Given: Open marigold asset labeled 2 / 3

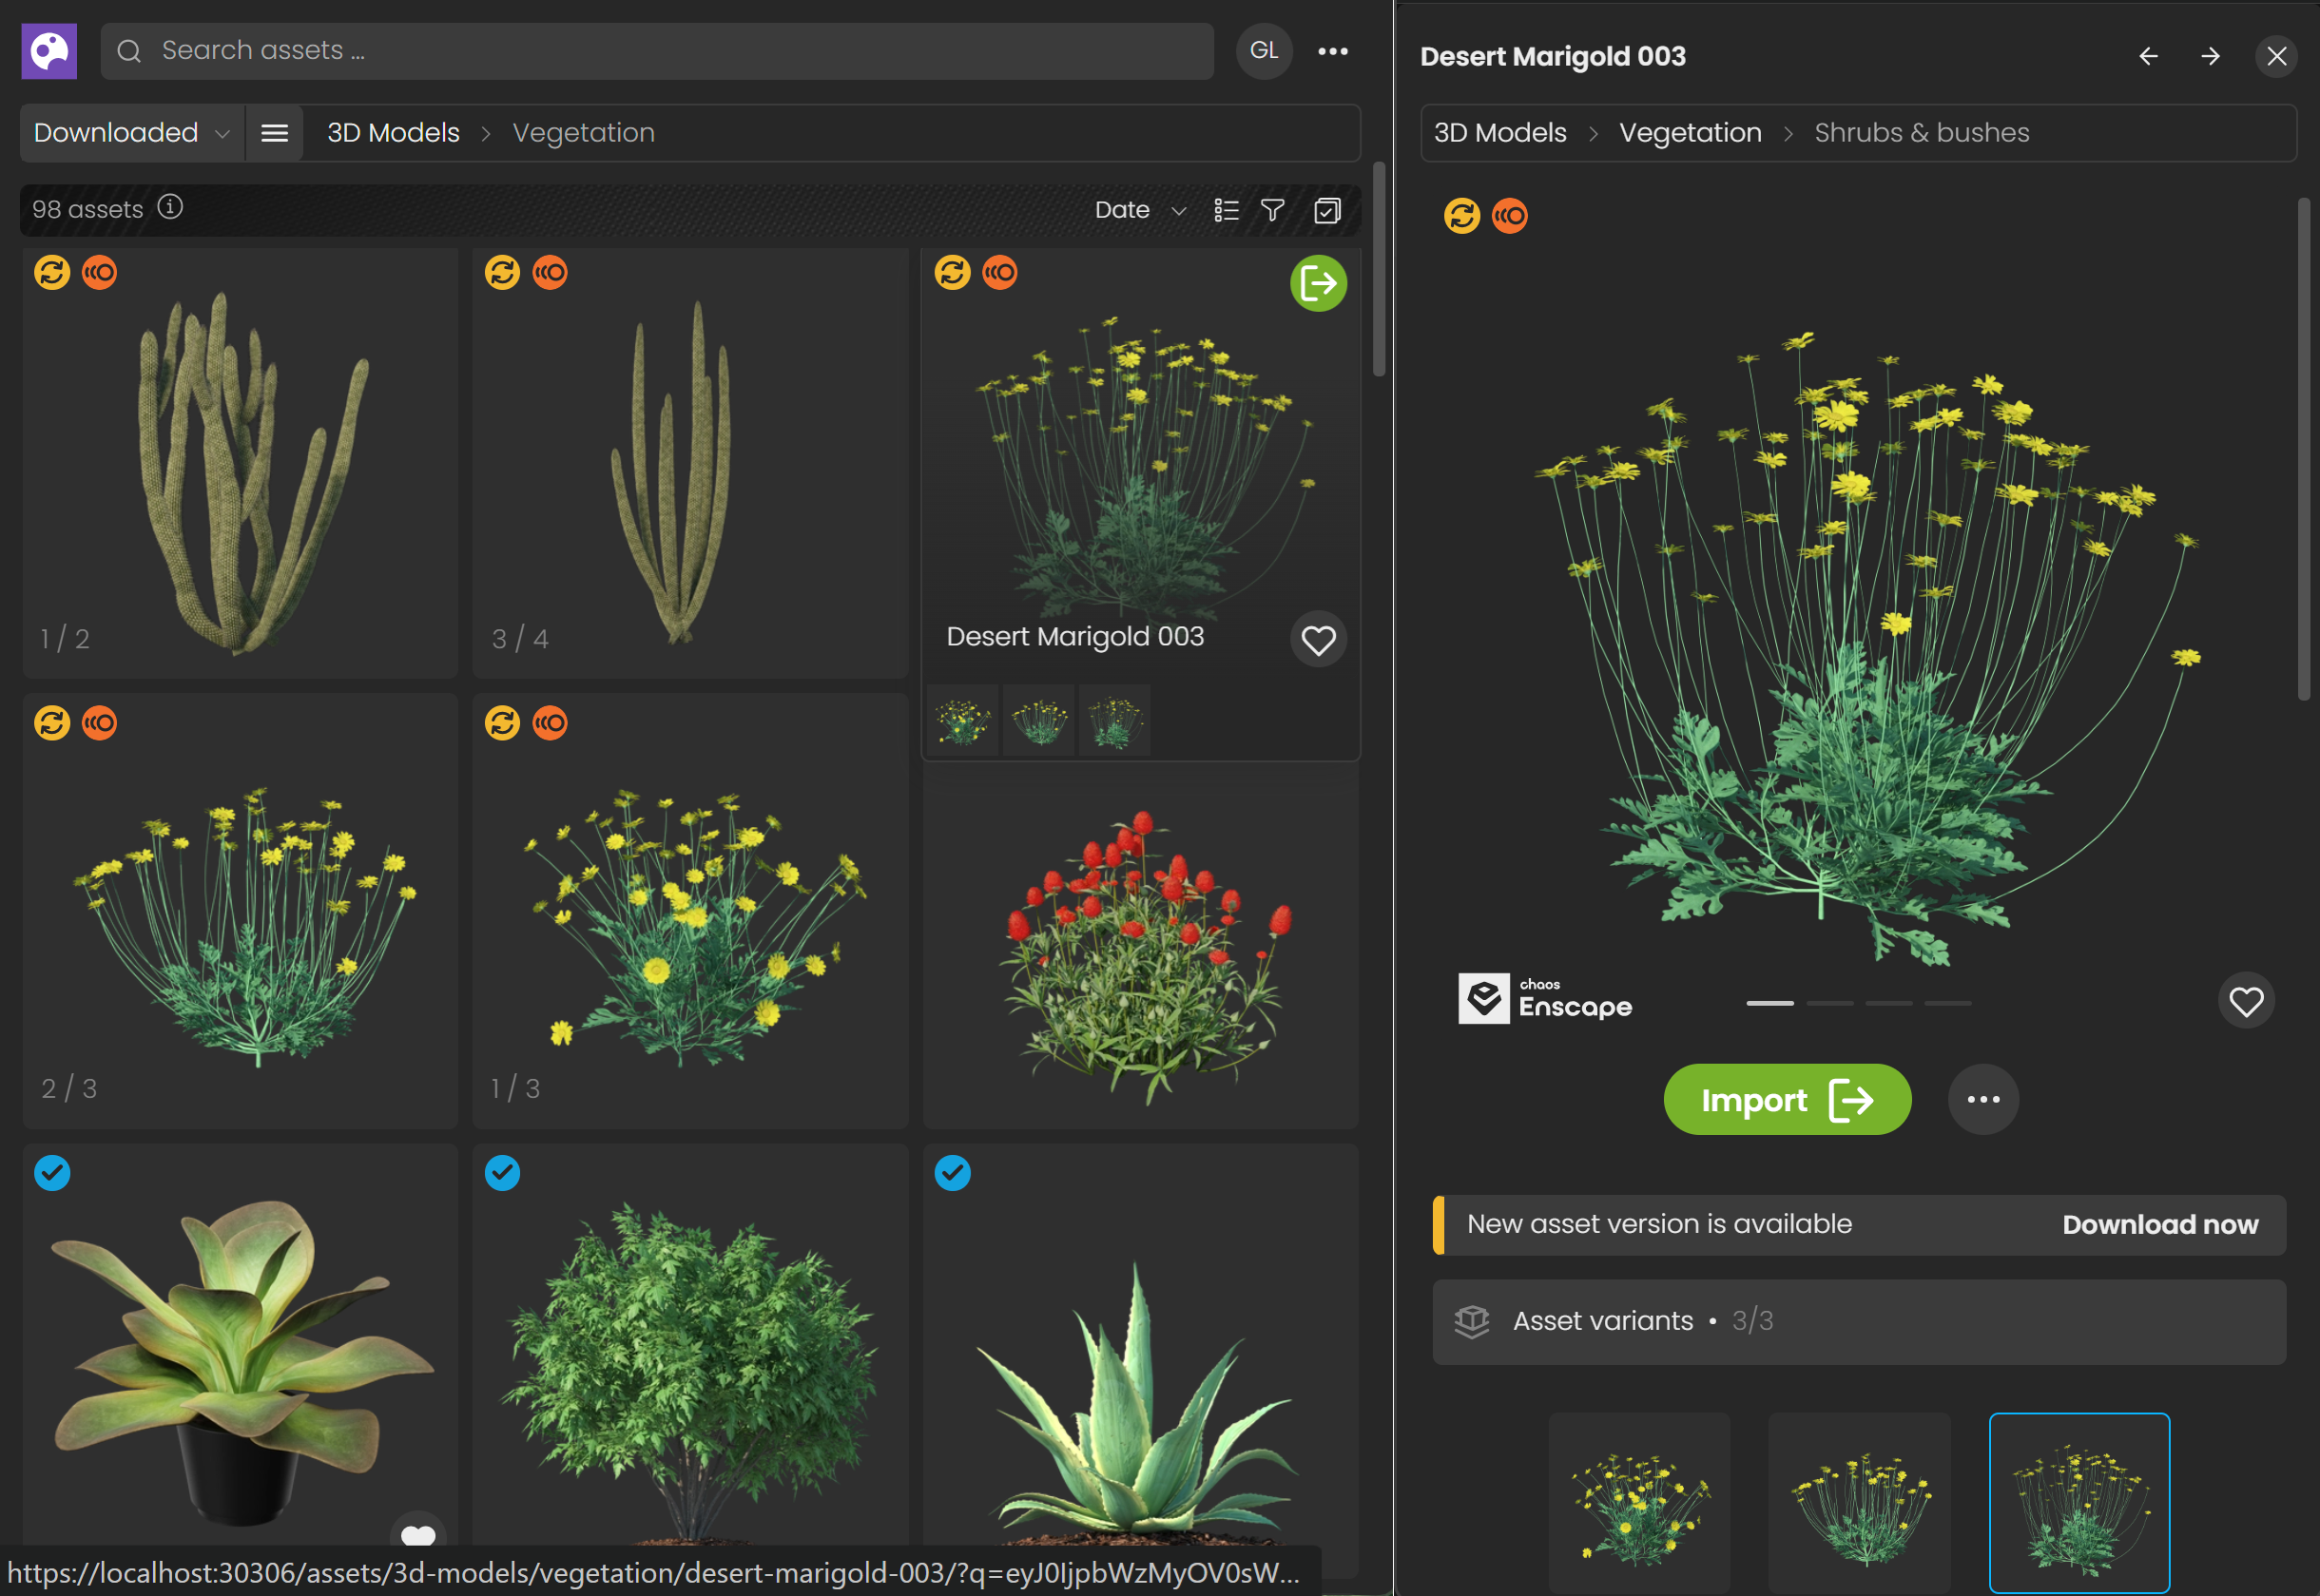Looking at the screenshot, I should point(240,911).
